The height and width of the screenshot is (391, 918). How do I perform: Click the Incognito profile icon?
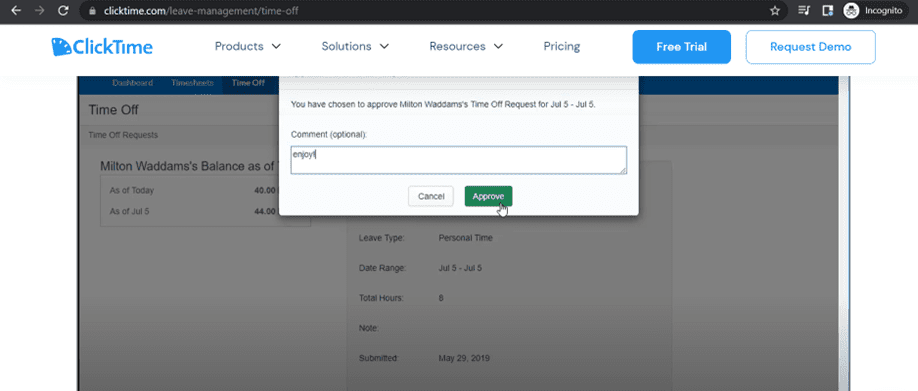[851, 11]
